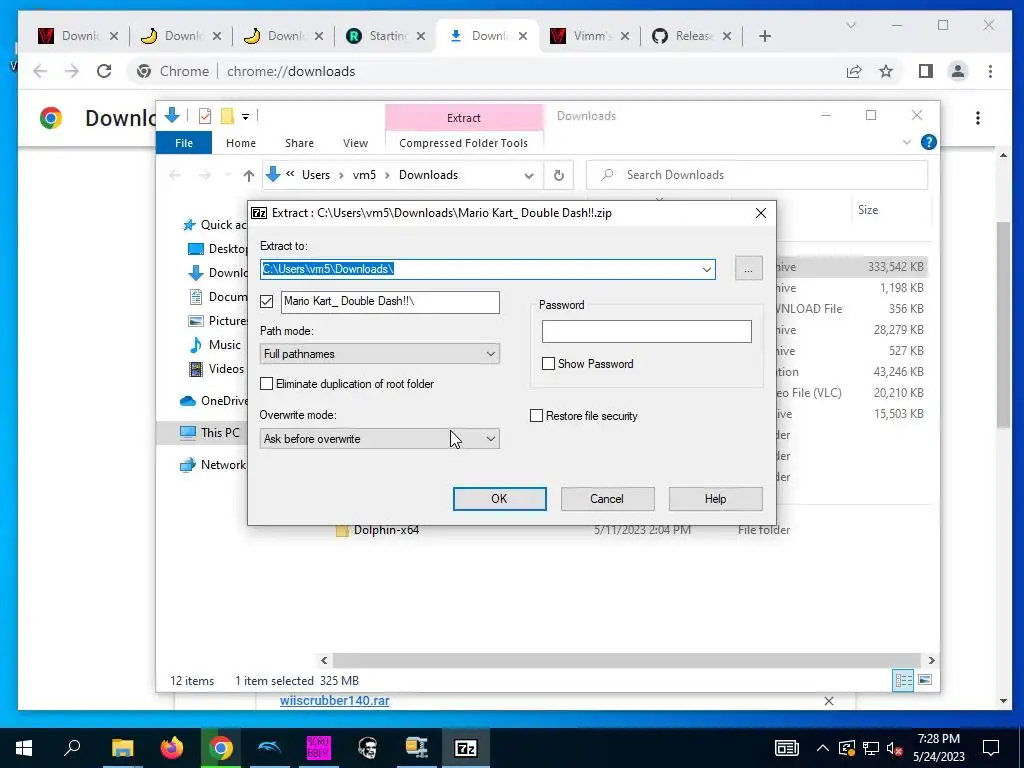This screenshot has width=1024, height=768.
Task: Open Chrome's three-dot menu
Action: click(990, 71)
